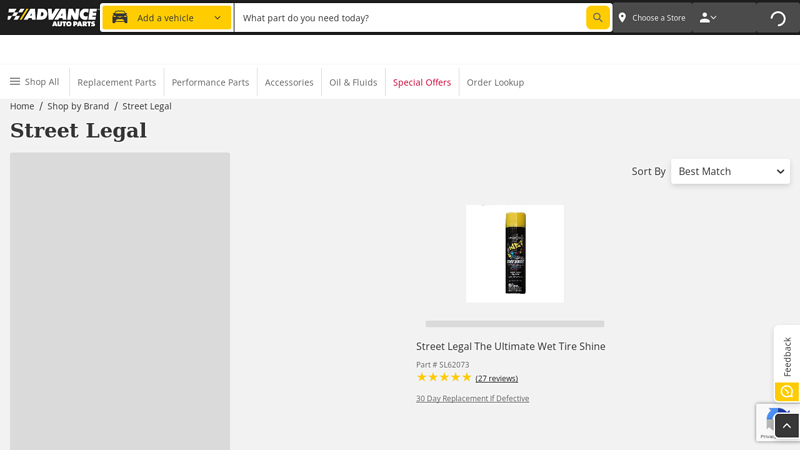Click the scroll-to-top arrow button
Screen dimensions: 800x450
[787, 426]
